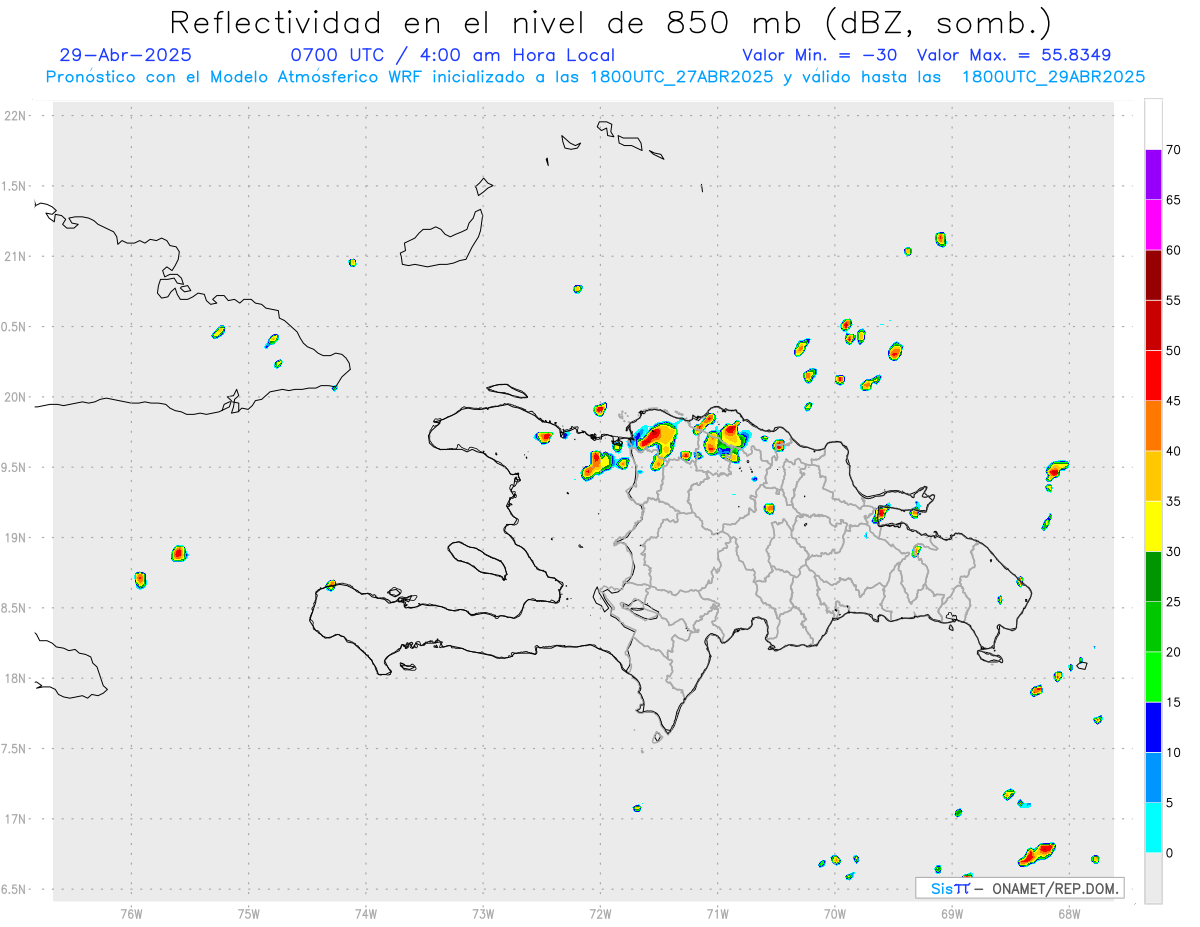Viewport: 1200px width, 927px height.
Task: Click the colorbar tick label '65'
Action: click(1173, 200)
